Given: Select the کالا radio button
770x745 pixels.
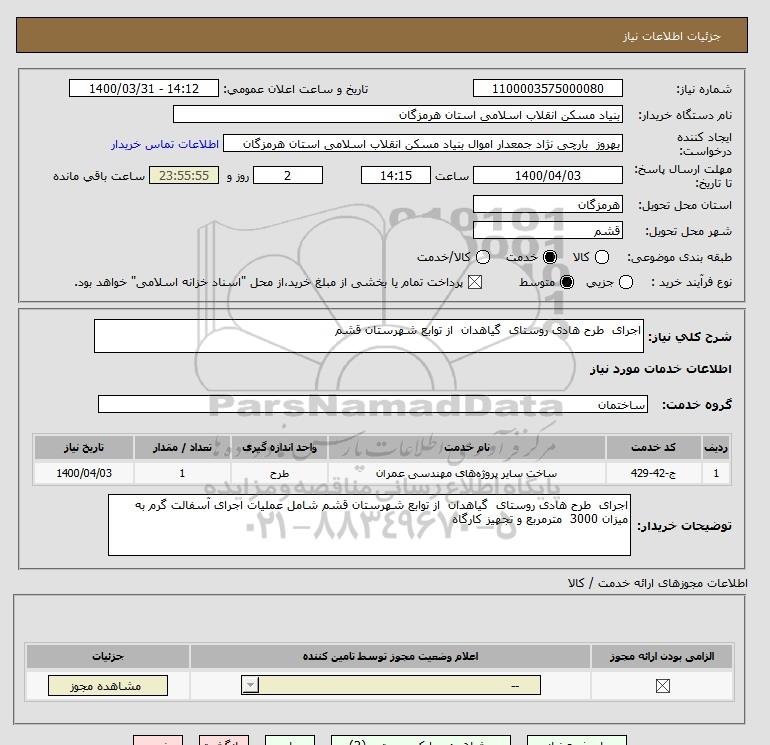Looking at the screenshot, I should [x=602, y=257].
